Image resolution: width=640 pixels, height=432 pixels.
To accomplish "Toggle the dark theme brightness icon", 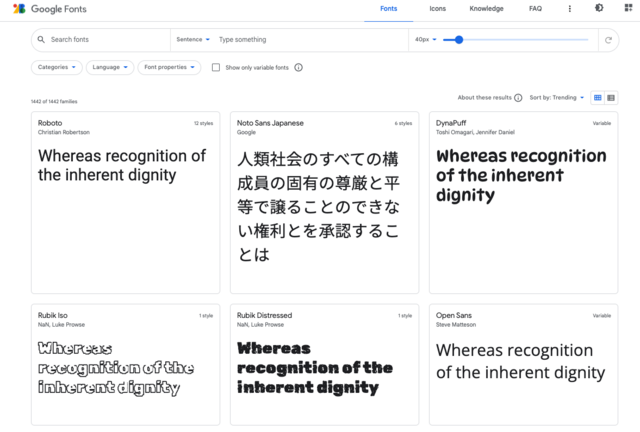I will (599, 8).
